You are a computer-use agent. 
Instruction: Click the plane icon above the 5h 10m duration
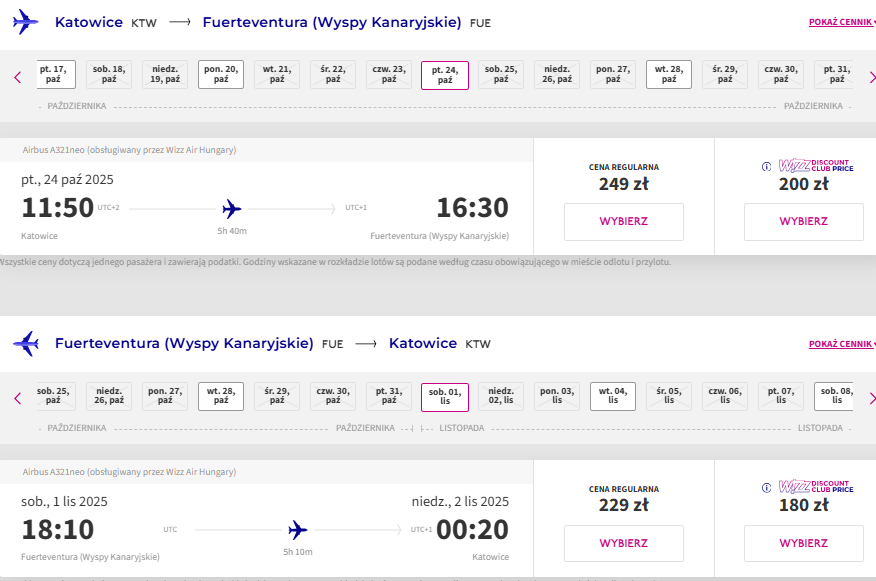pos(297,530)
